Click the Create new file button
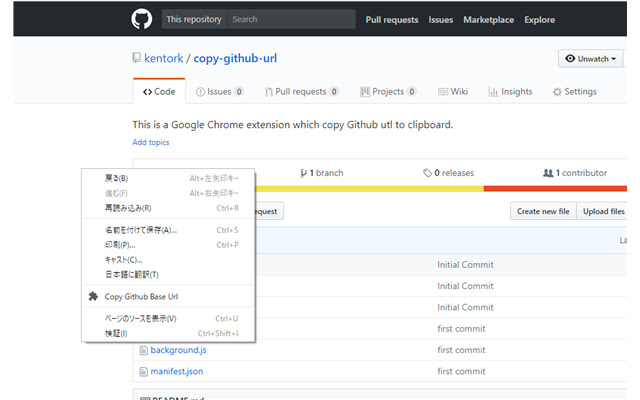This screenshot has width=640, height=400. pyautogui.click(x=543, y=211)
